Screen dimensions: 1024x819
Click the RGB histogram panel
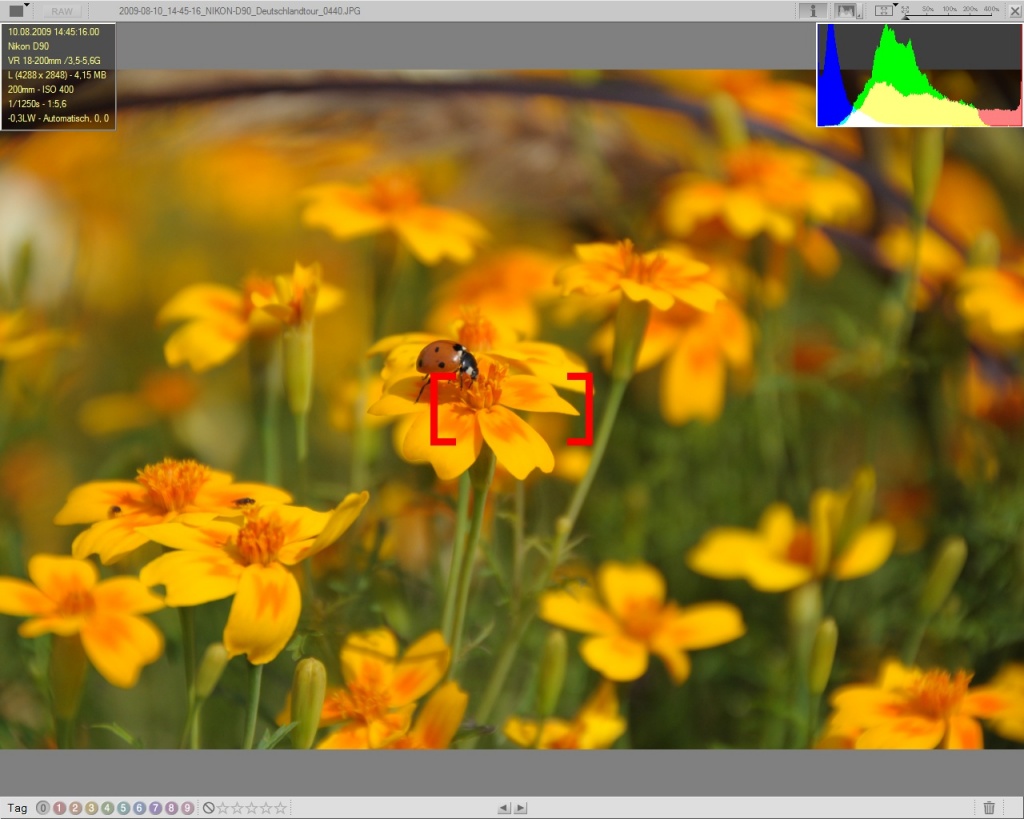(919, 74)
